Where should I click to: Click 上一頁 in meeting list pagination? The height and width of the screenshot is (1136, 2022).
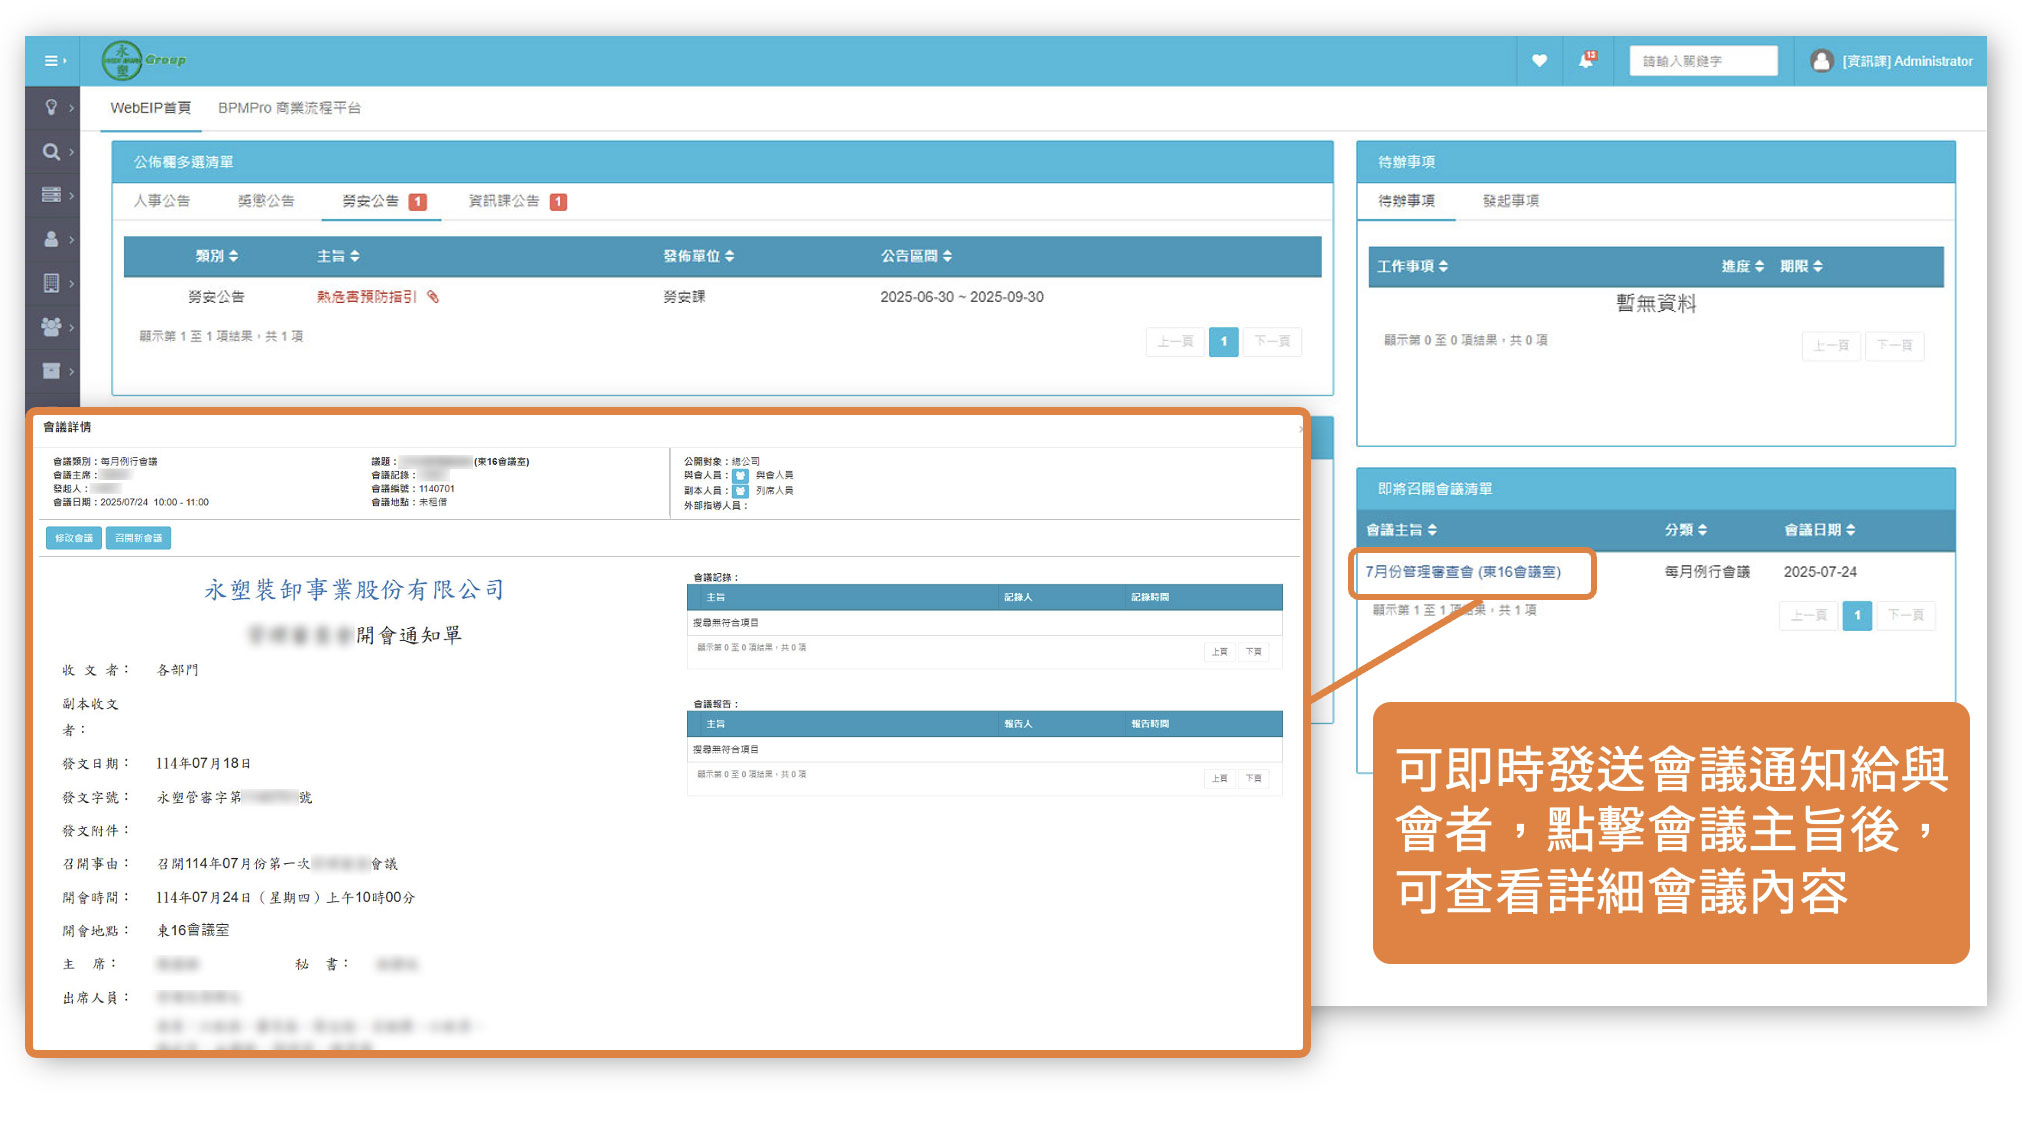(1808, 615)
